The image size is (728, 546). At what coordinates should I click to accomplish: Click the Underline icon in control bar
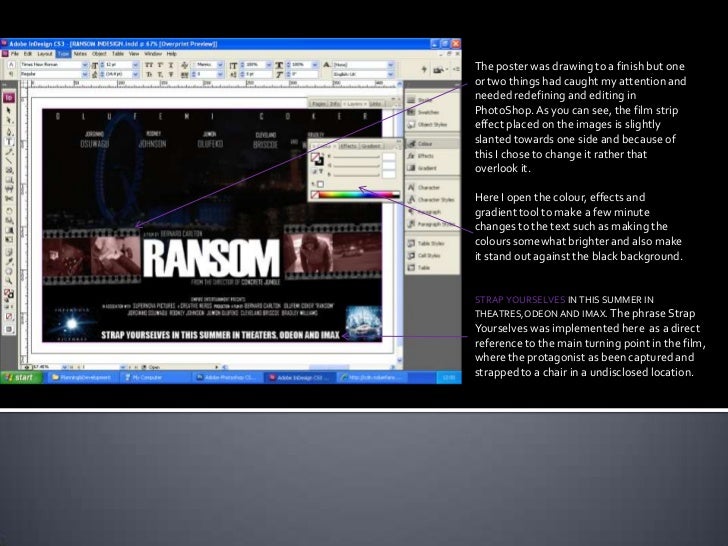click(171, 65)
